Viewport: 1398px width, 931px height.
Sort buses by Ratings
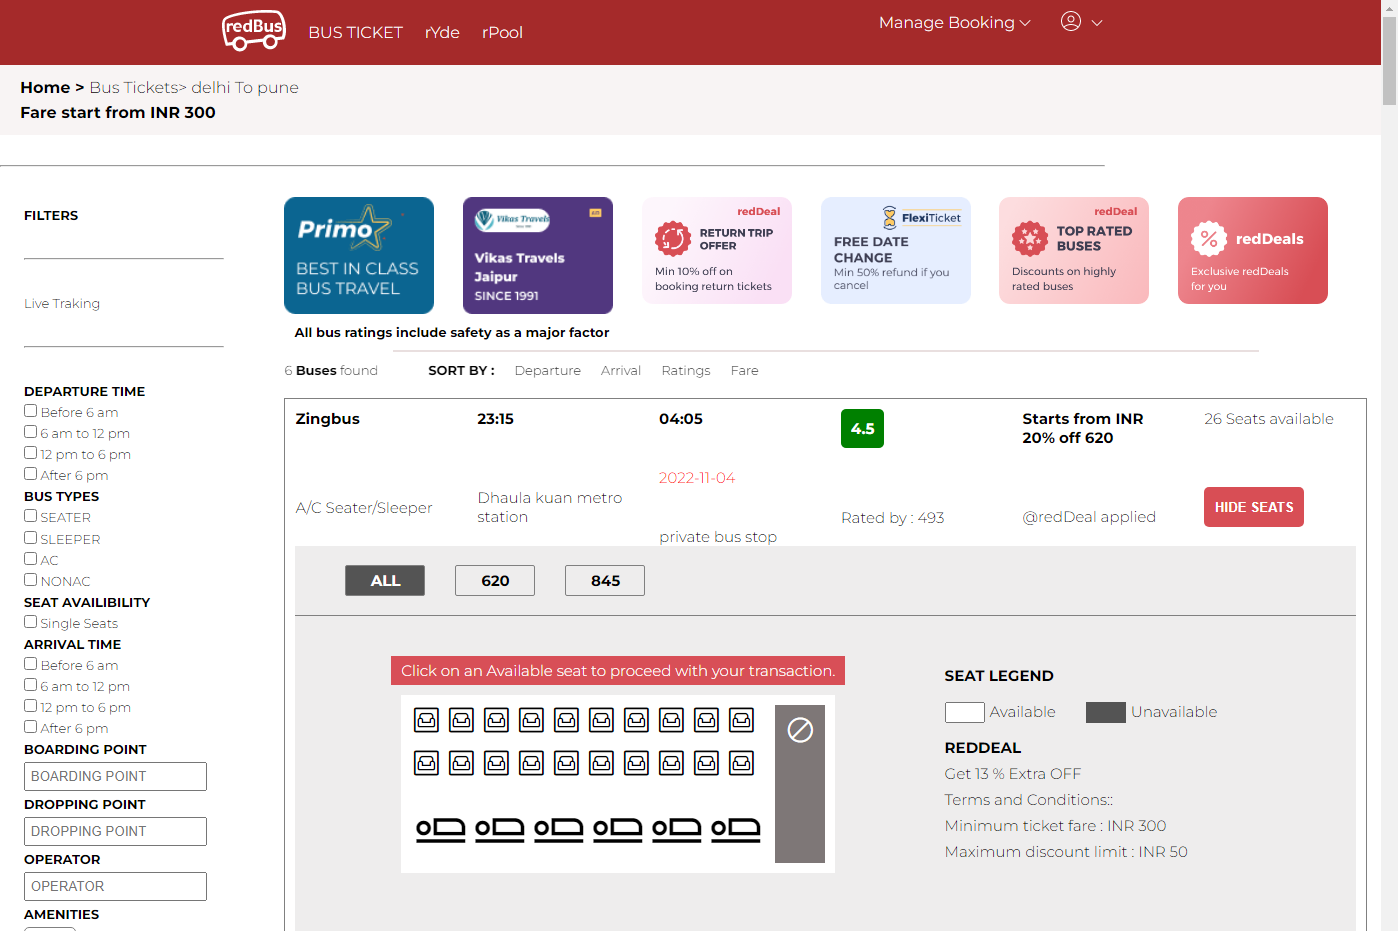(x=685, y=371)
